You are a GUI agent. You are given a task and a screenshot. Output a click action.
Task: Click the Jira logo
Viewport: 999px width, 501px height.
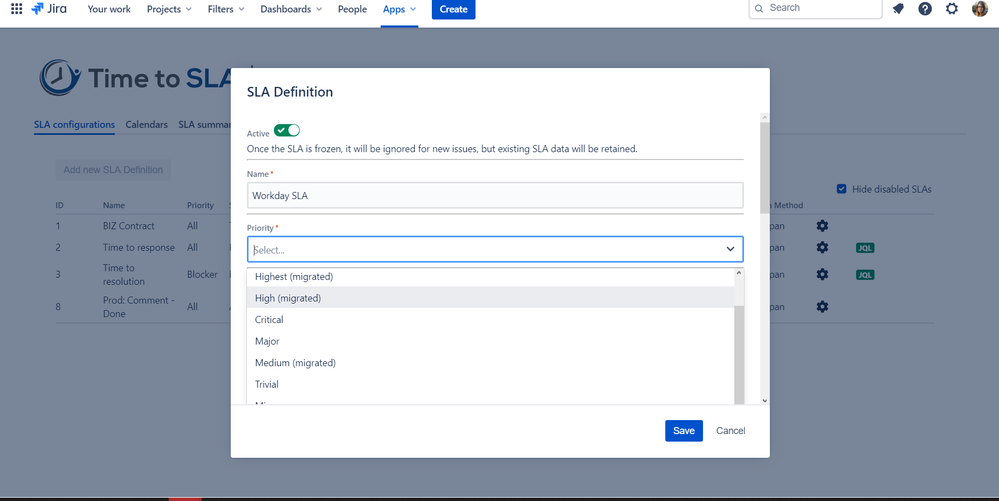click(x=49, y=9)
